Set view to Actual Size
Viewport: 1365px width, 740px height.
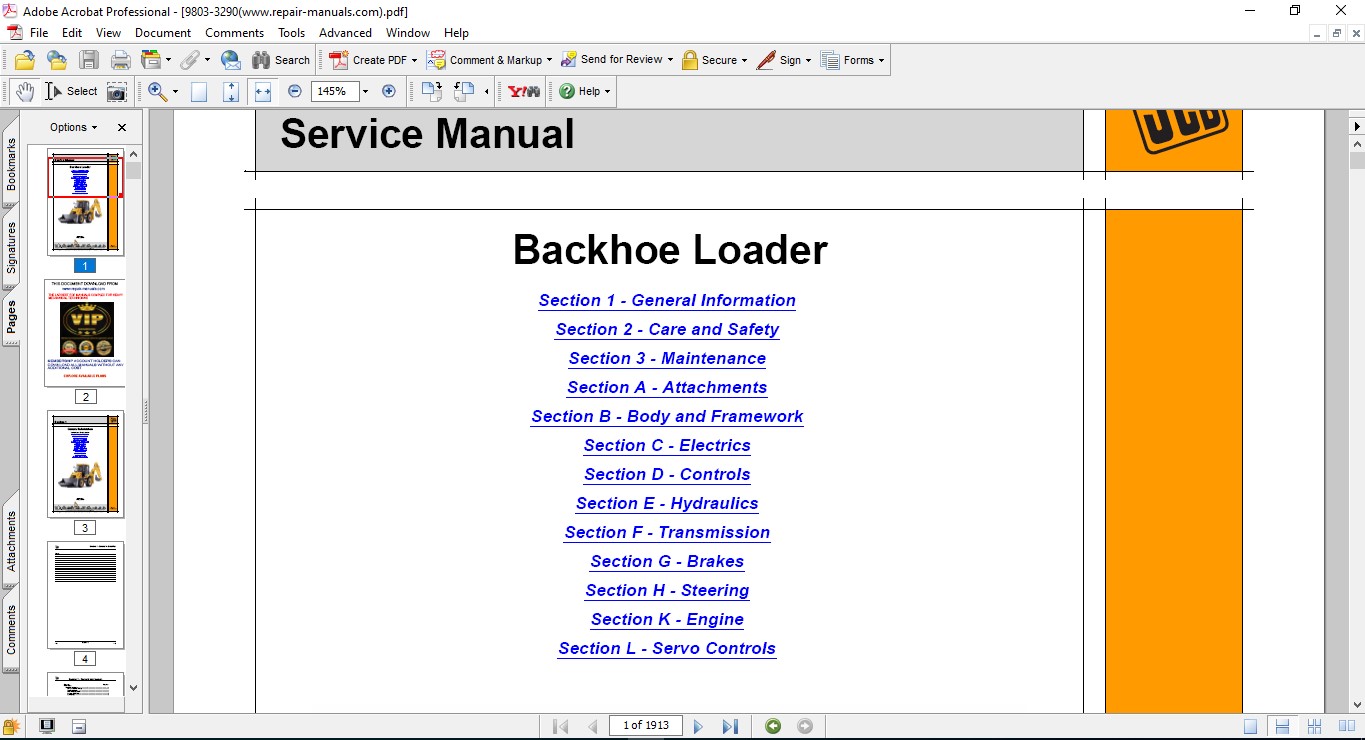point(199,92)
